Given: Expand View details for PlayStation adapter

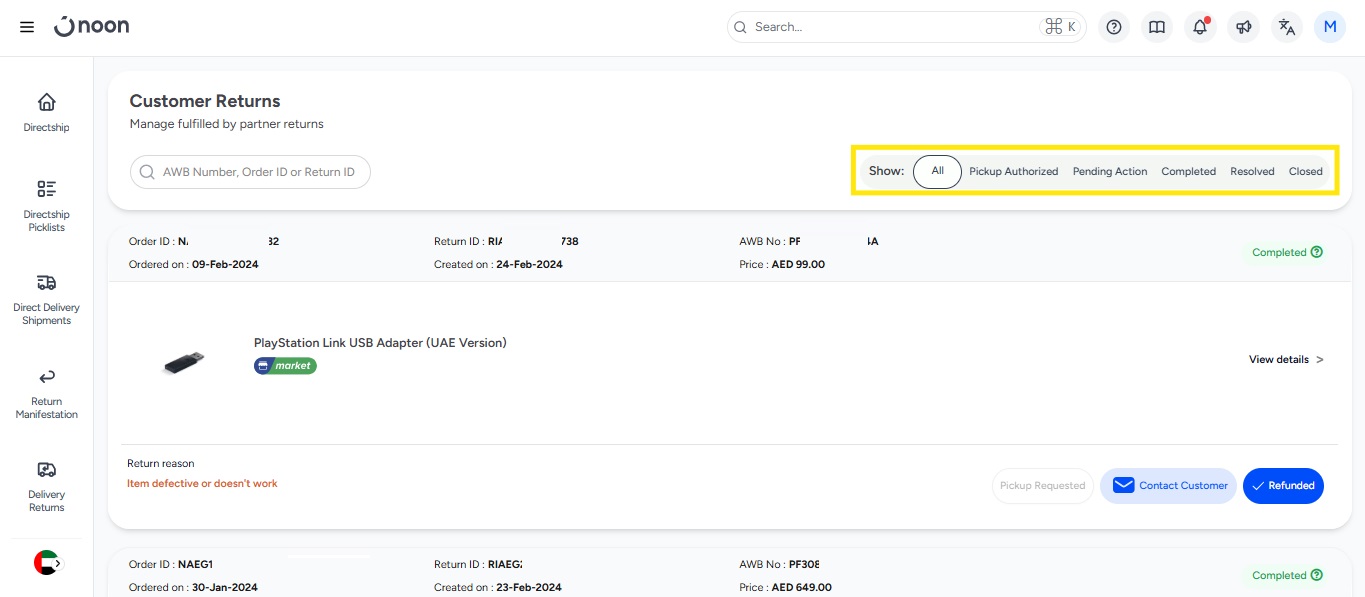Looking at the screenshot, I should pyautogui.click(x=1286, y=359).
